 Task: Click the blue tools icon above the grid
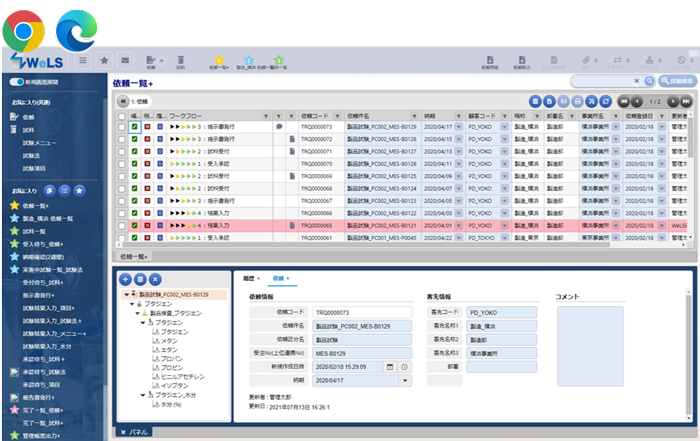click(x=592, y=102)
